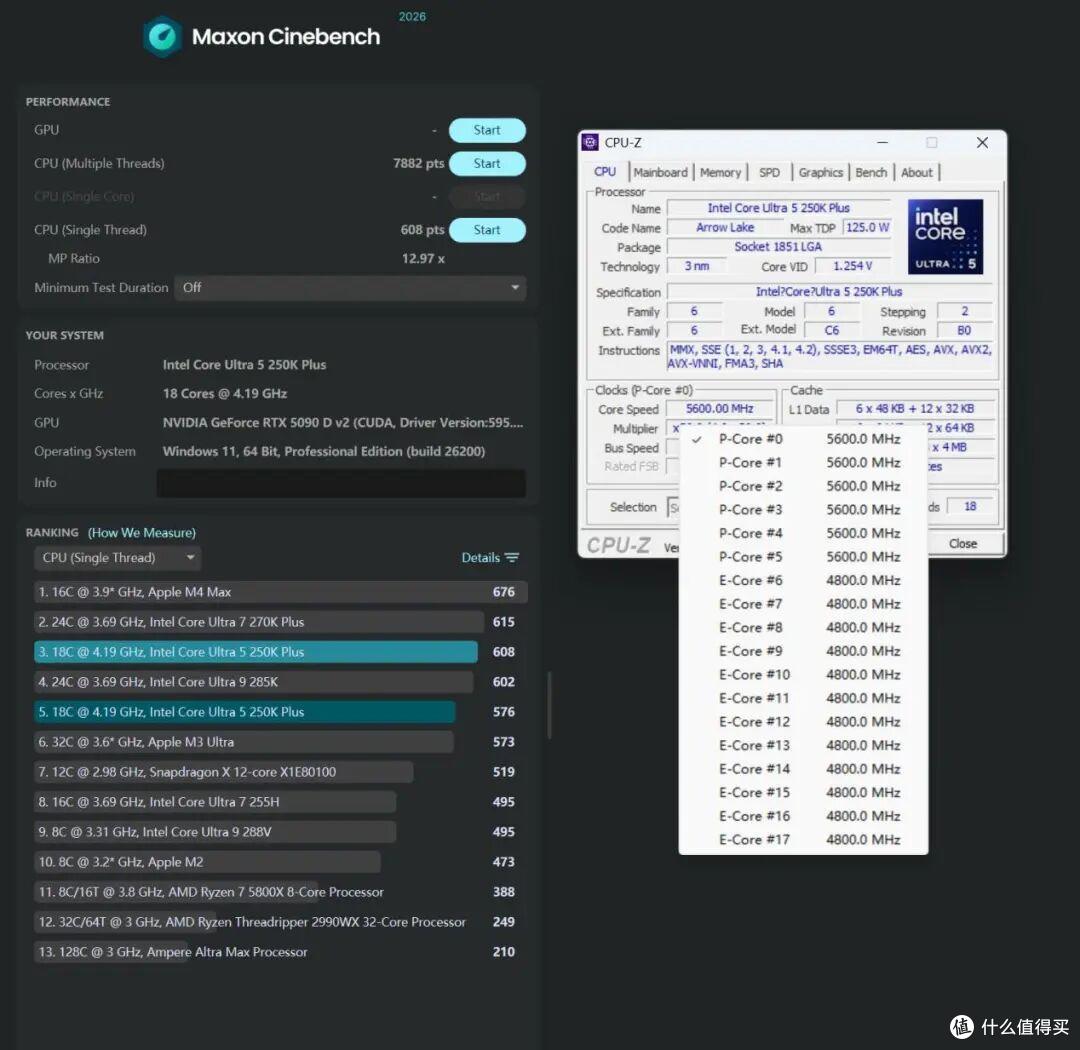The image size is (1080, 1050).
Task: Select E-Core #9 in the core list
Action: 803,651
